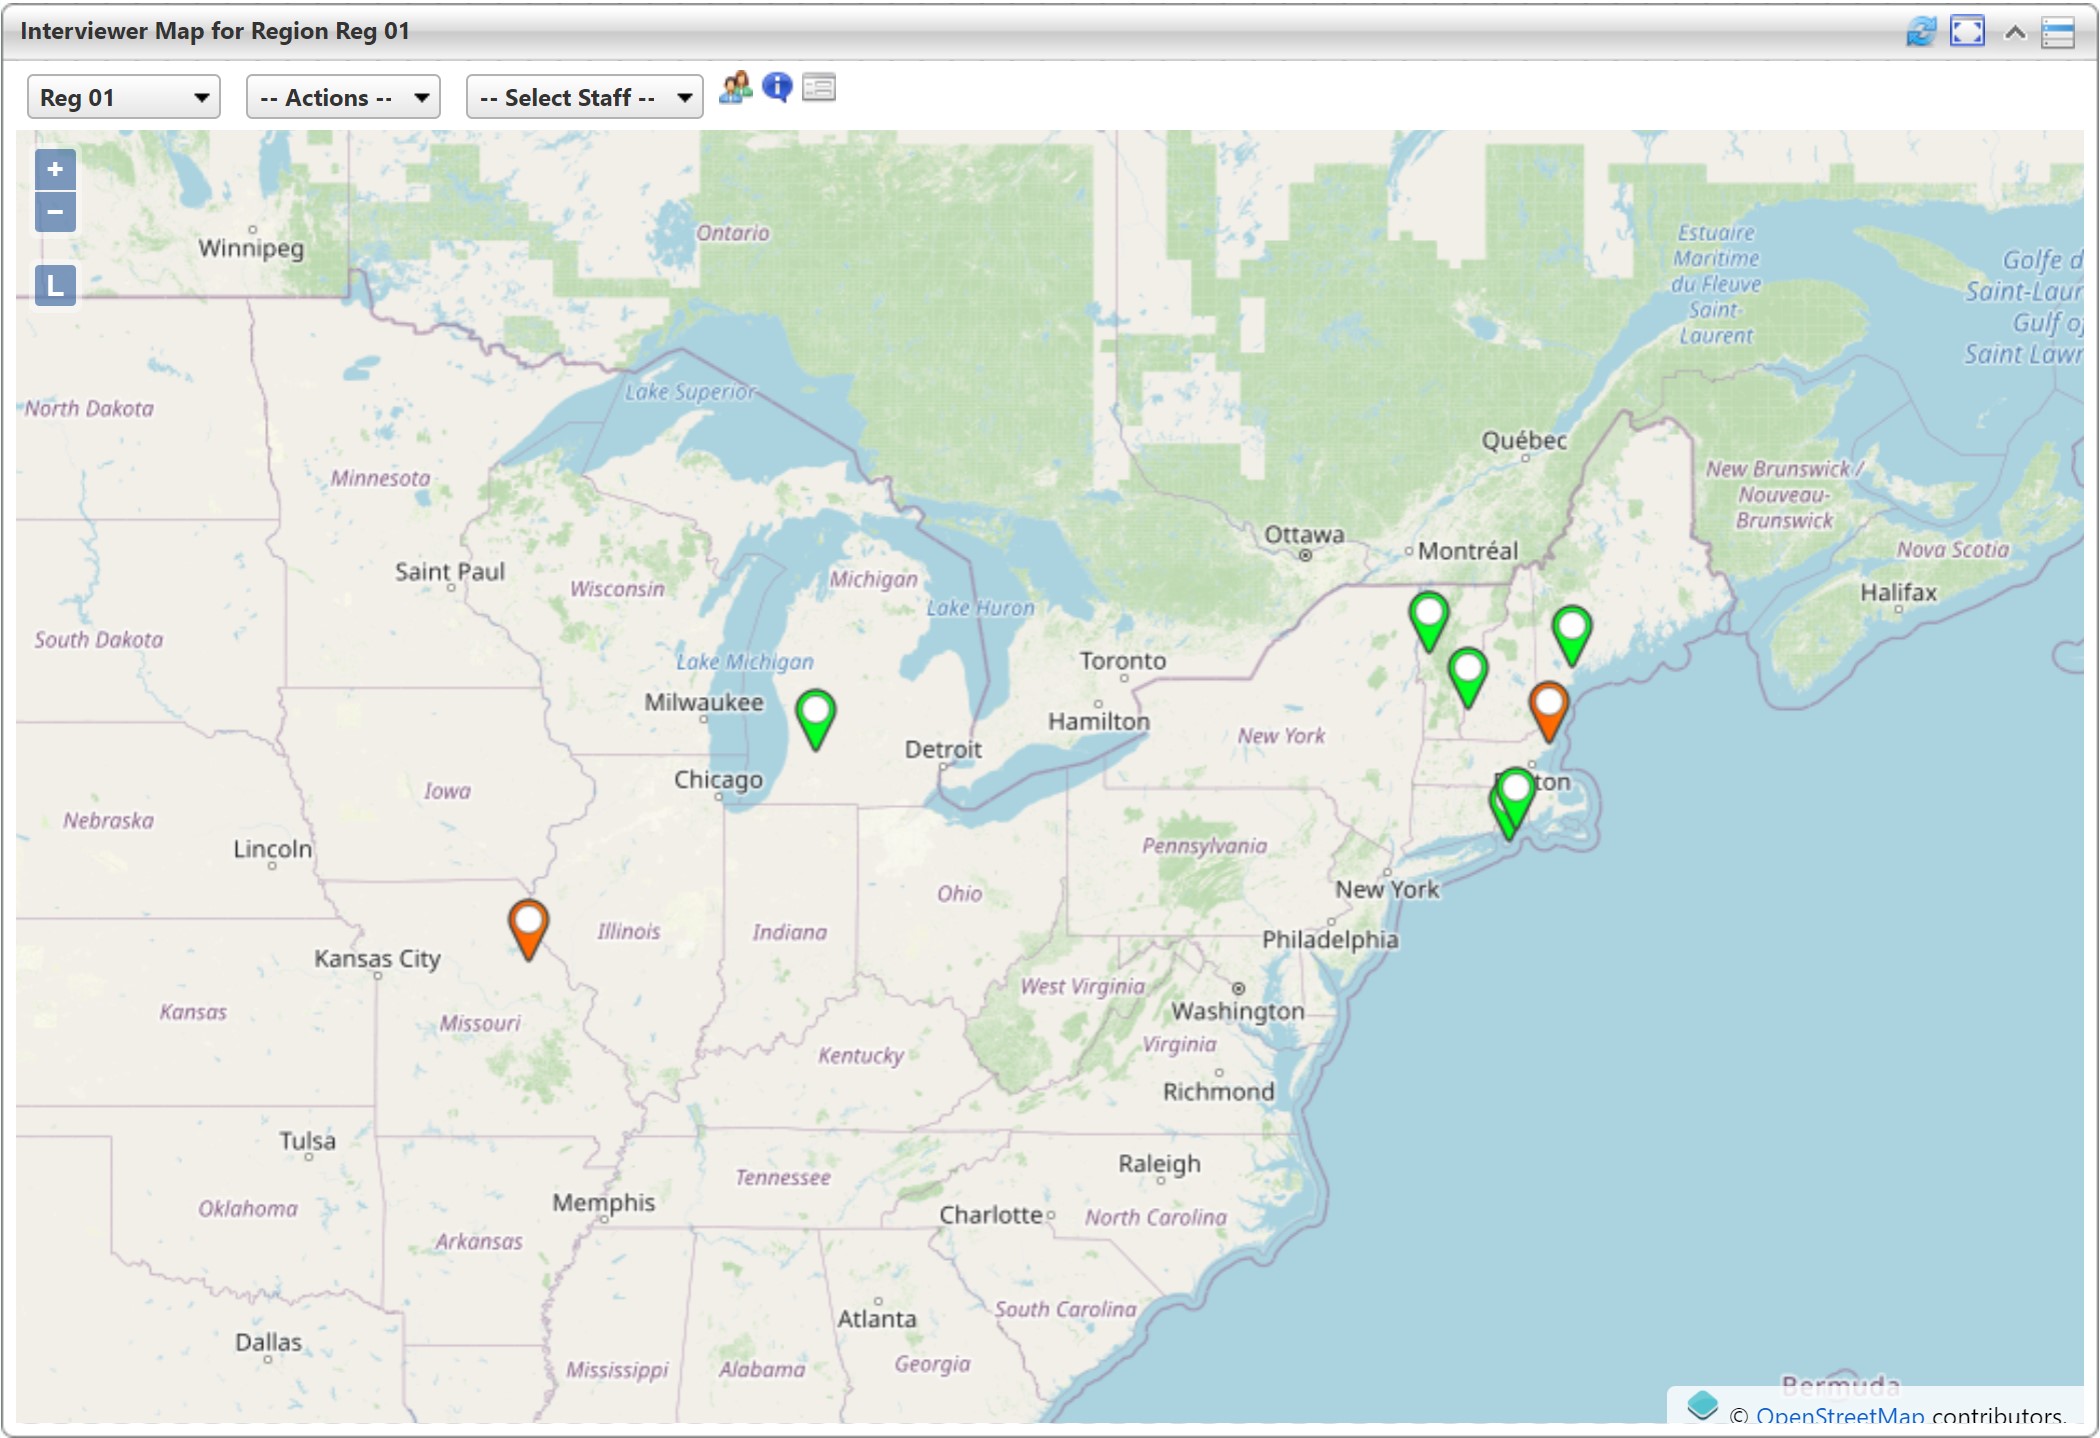Open the Select Staff dropdown
The width and height of the screenshot is (2100, 1438).
tap(584, 98)
